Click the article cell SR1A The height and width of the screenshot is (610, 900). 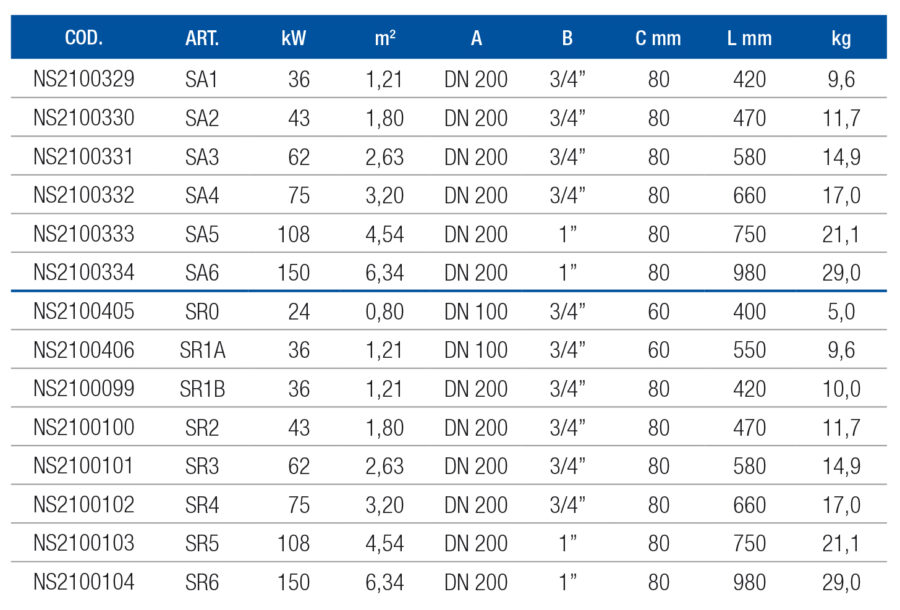click(202, 350)
